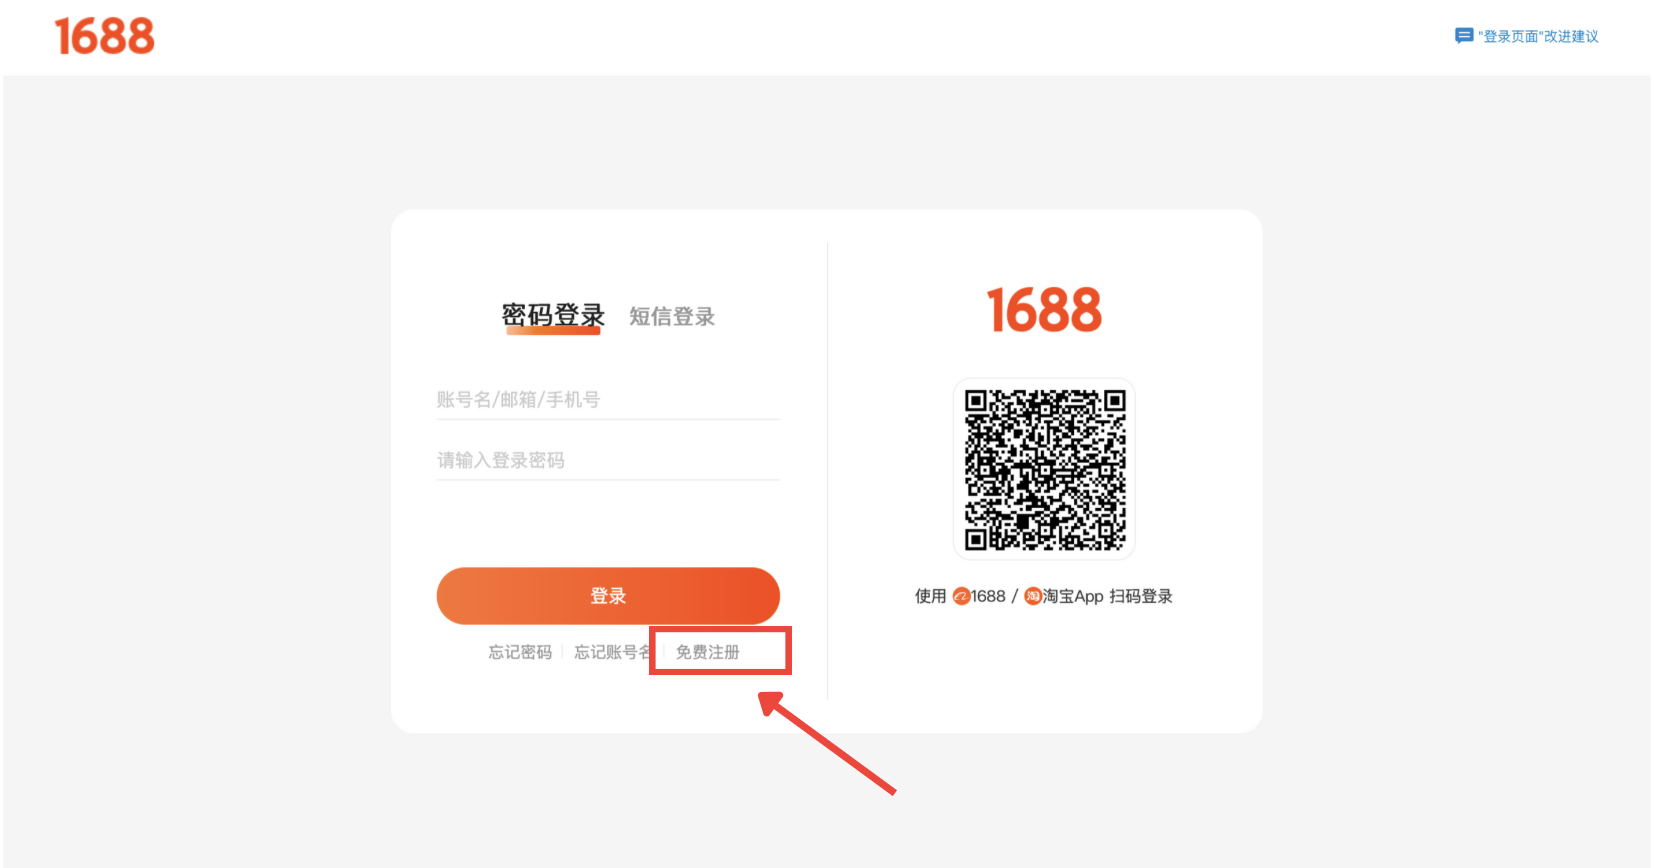The image size is (1654, 868).
Task: Switch to the 密码登录 tab
Action: [553, 315]
